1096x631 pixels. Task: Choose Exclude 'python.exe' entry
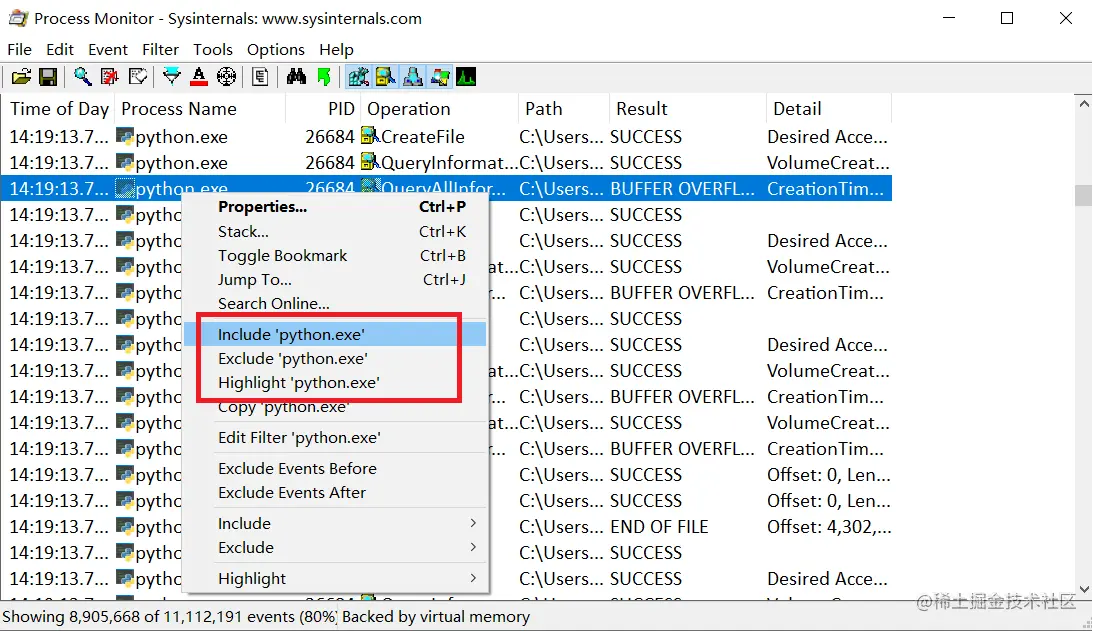(x=336, y=358)
